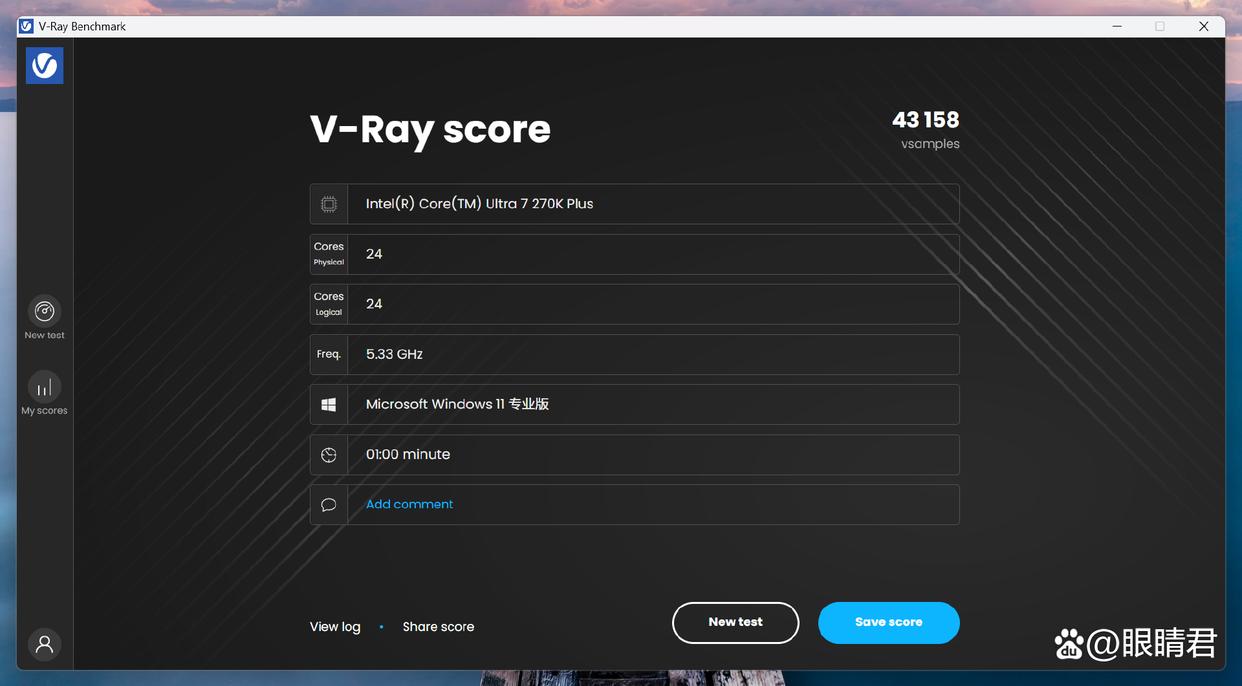This screenshot has width=1242, height=686.
Task: Click the V-Ray score heading
Action: click(x=430, y=129)
